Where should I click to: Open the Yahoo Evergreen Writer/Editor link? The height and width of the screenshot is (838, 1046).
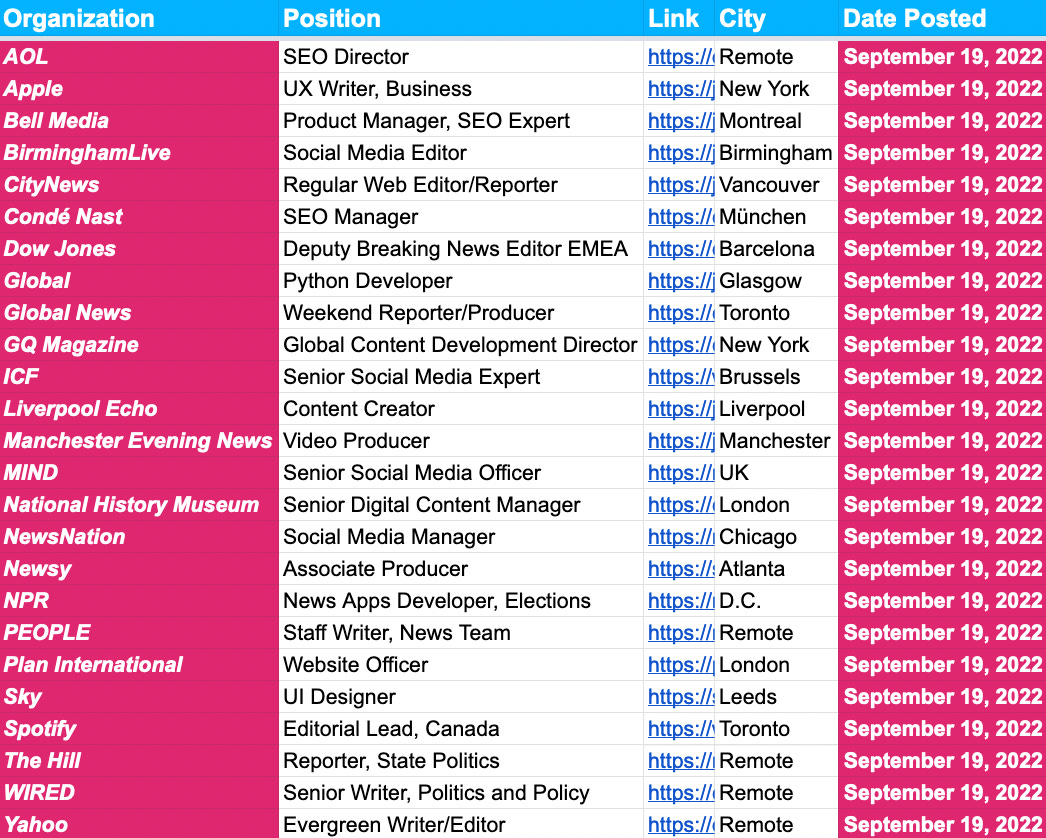pyautogui.click(x=680, y=825)
